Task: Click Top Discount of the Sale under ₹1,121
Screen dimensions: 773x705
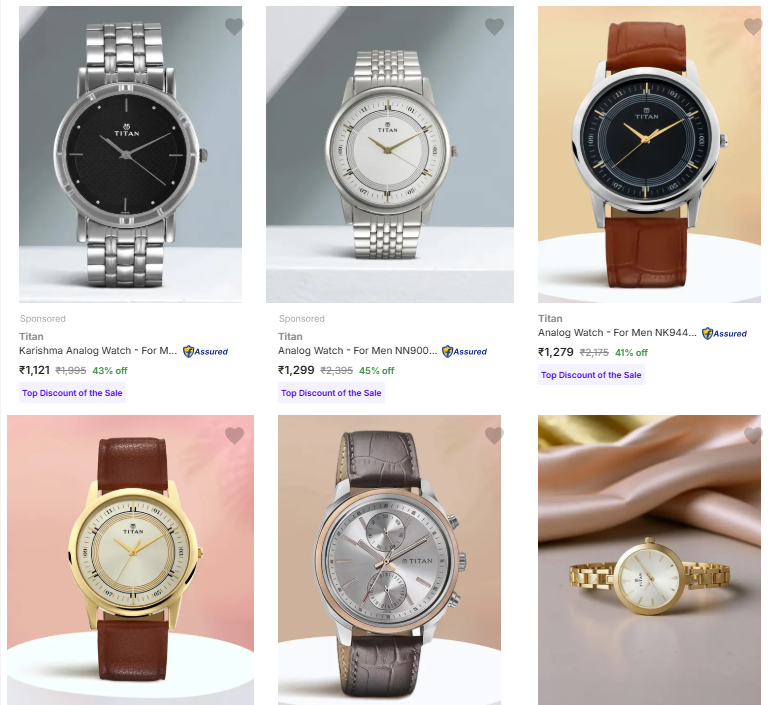Action: tap(72, 393)
